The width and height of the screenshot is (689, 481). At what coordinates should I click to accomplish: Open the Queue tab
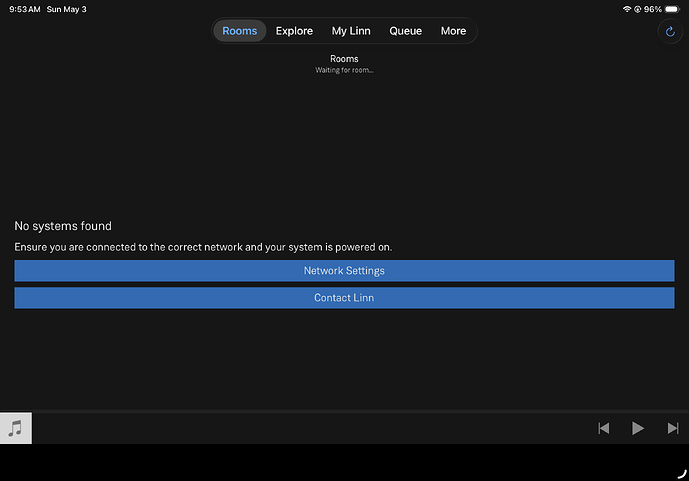click(405, 31)
